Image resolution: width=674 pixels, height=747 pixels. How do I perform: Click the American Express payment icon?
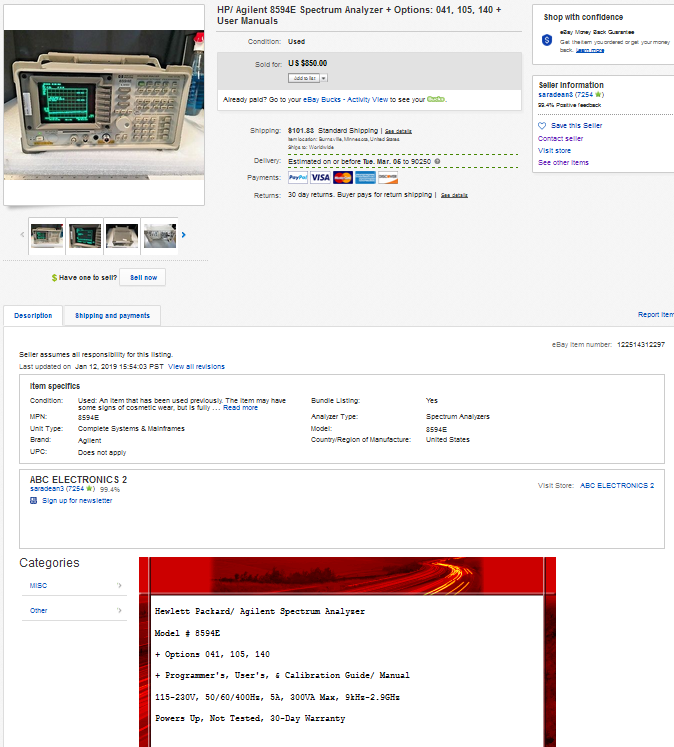tap(365, 178)
